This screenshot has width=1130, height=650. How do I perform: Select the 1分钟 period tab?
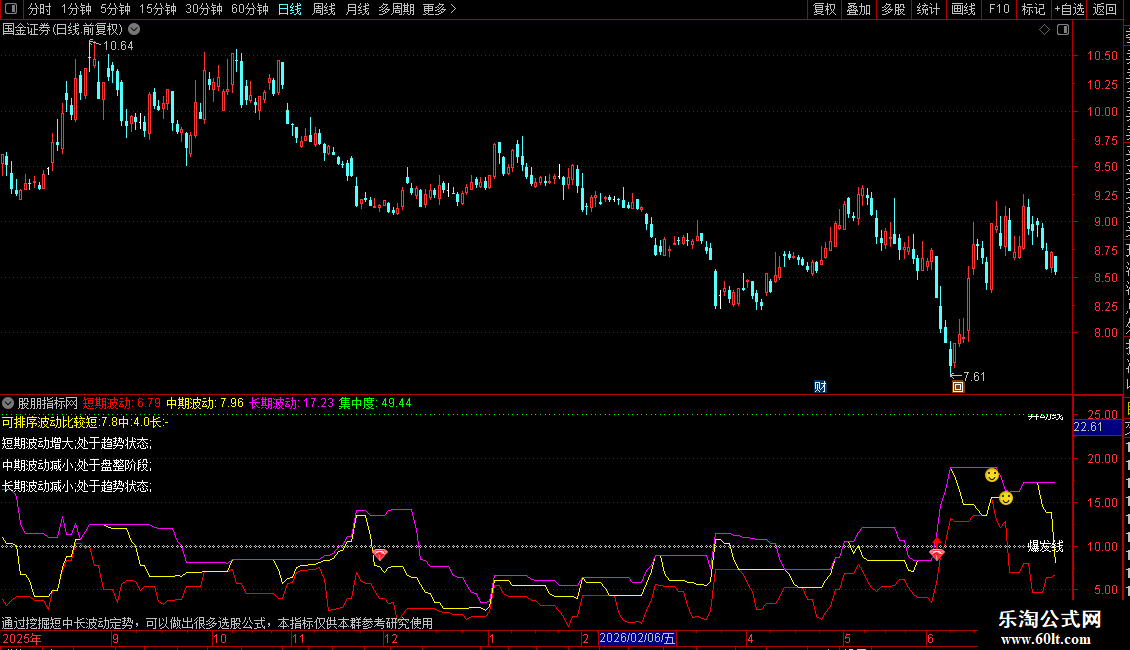(76, 9)
